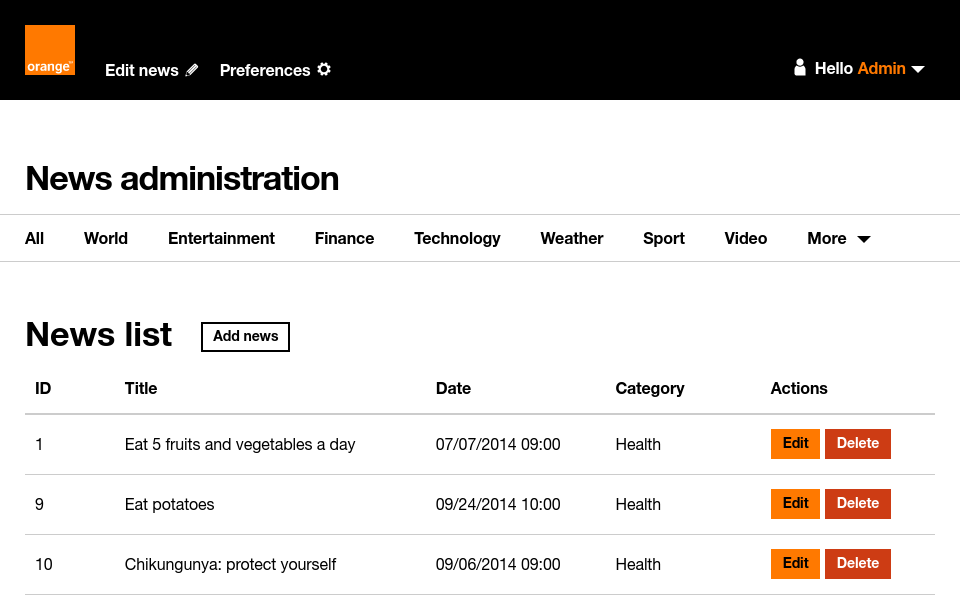
Task: Delete the 'Eat potatoes' news item
Action: coord(857,504)
